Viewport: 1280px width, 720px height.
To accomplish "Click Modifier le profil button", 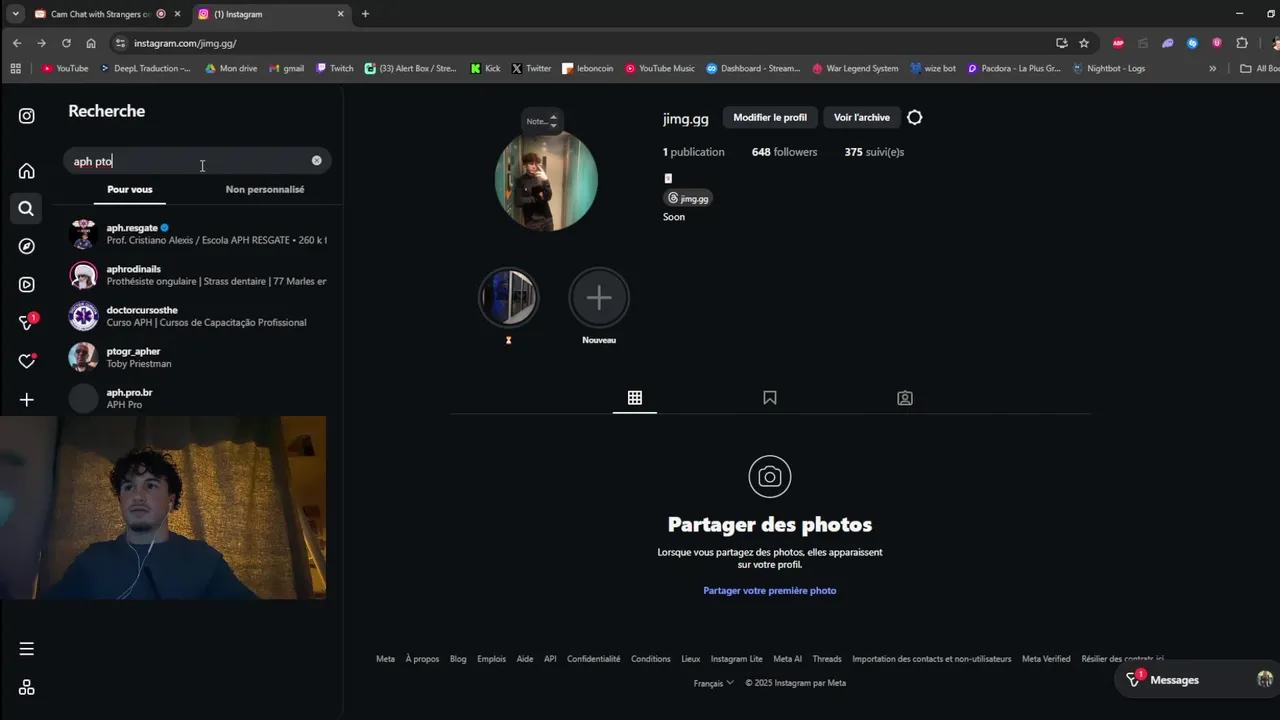I will pos(770,118).
